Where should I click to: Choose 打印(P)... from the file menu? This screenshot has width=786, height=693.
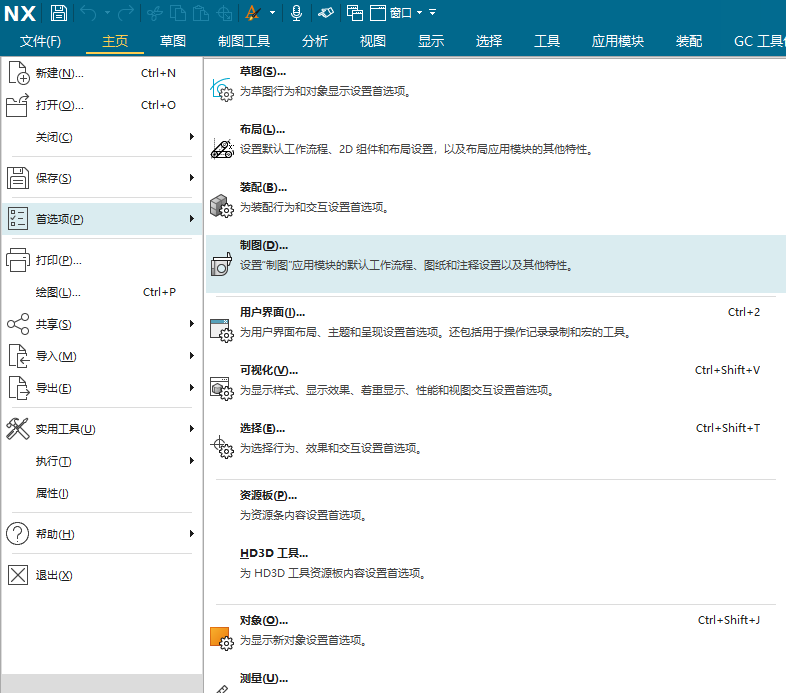tap(102, 260)
